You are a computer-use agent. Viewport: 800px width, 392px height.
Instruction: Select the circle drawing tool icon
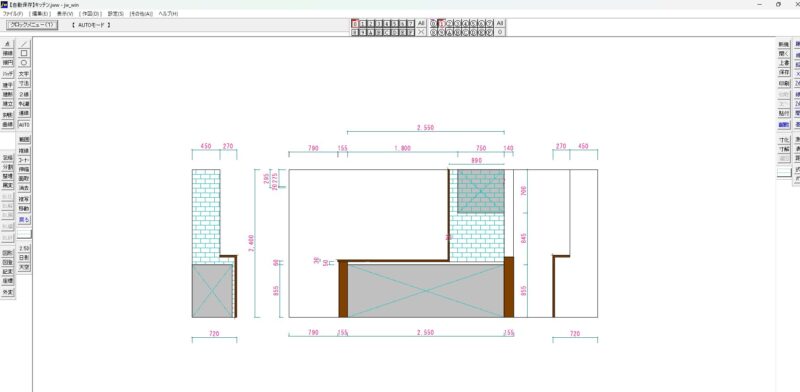tap(24, 62)
